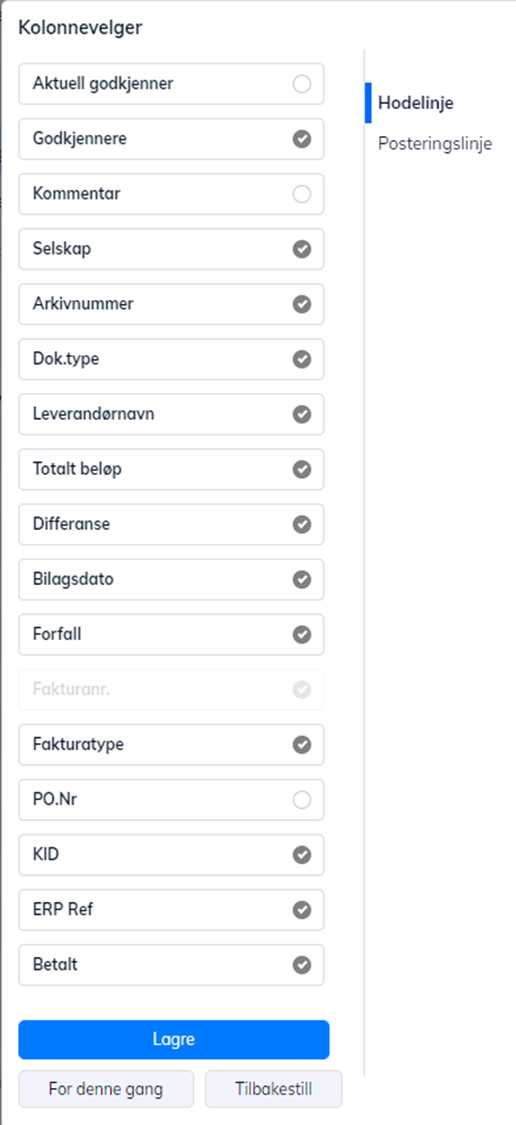
Task: Toggle the Forfall checkmark icon
Action: [302, 634]
